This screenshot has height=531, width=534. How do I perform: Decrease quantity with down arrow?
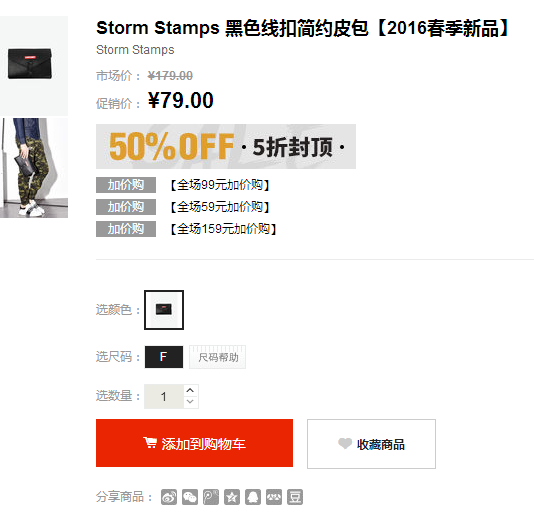(x=190, y=402)
